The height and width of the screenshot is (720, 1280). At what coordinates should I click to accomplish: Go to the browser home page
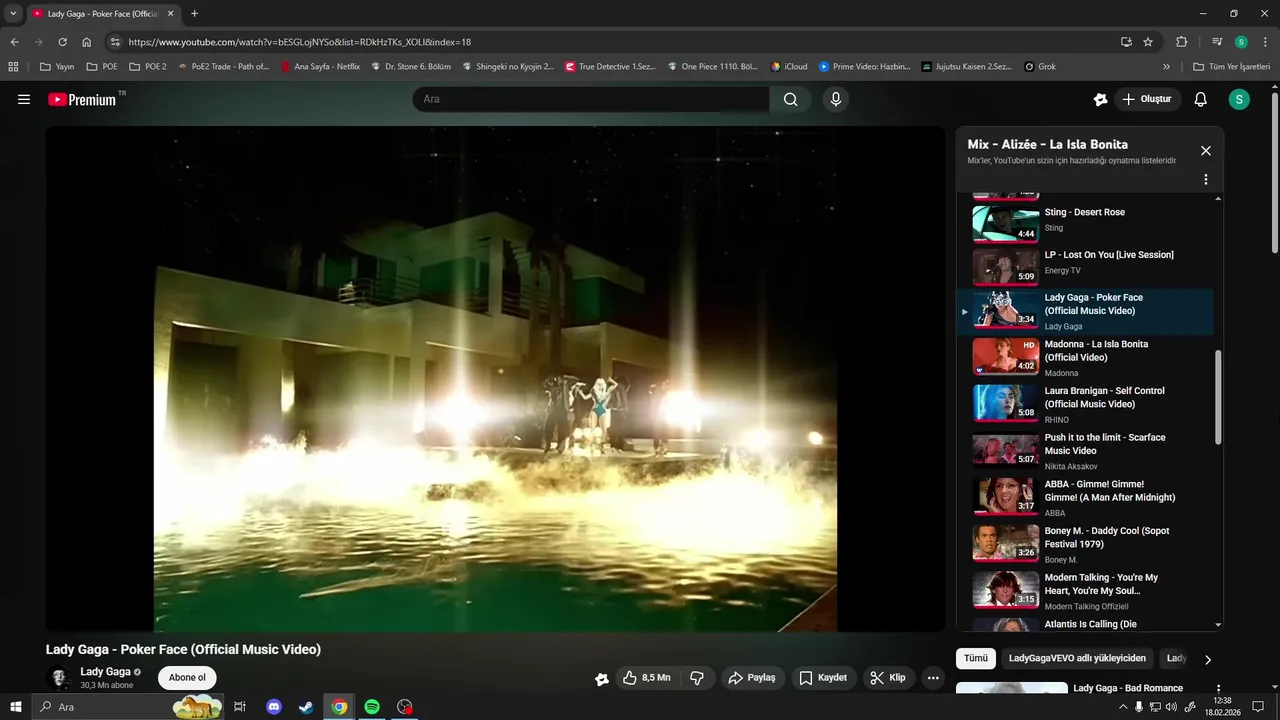[x=87, y=42]
